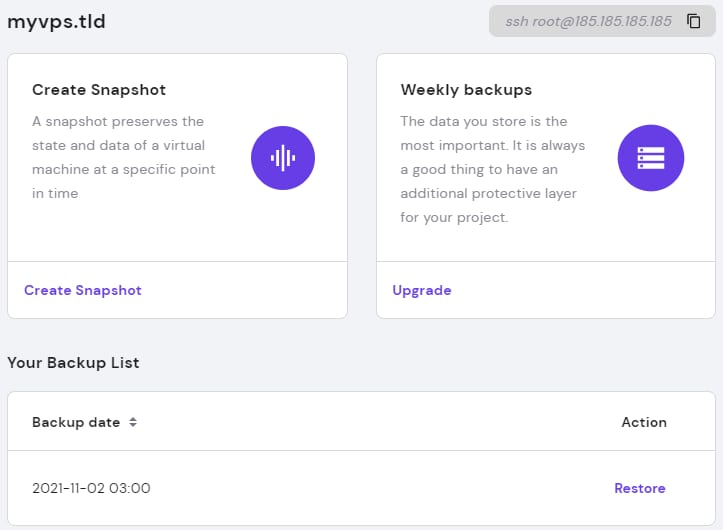The image size is (723, 530).
Task: Click the myvps.tld server title
Action: [x=56, y=21]
